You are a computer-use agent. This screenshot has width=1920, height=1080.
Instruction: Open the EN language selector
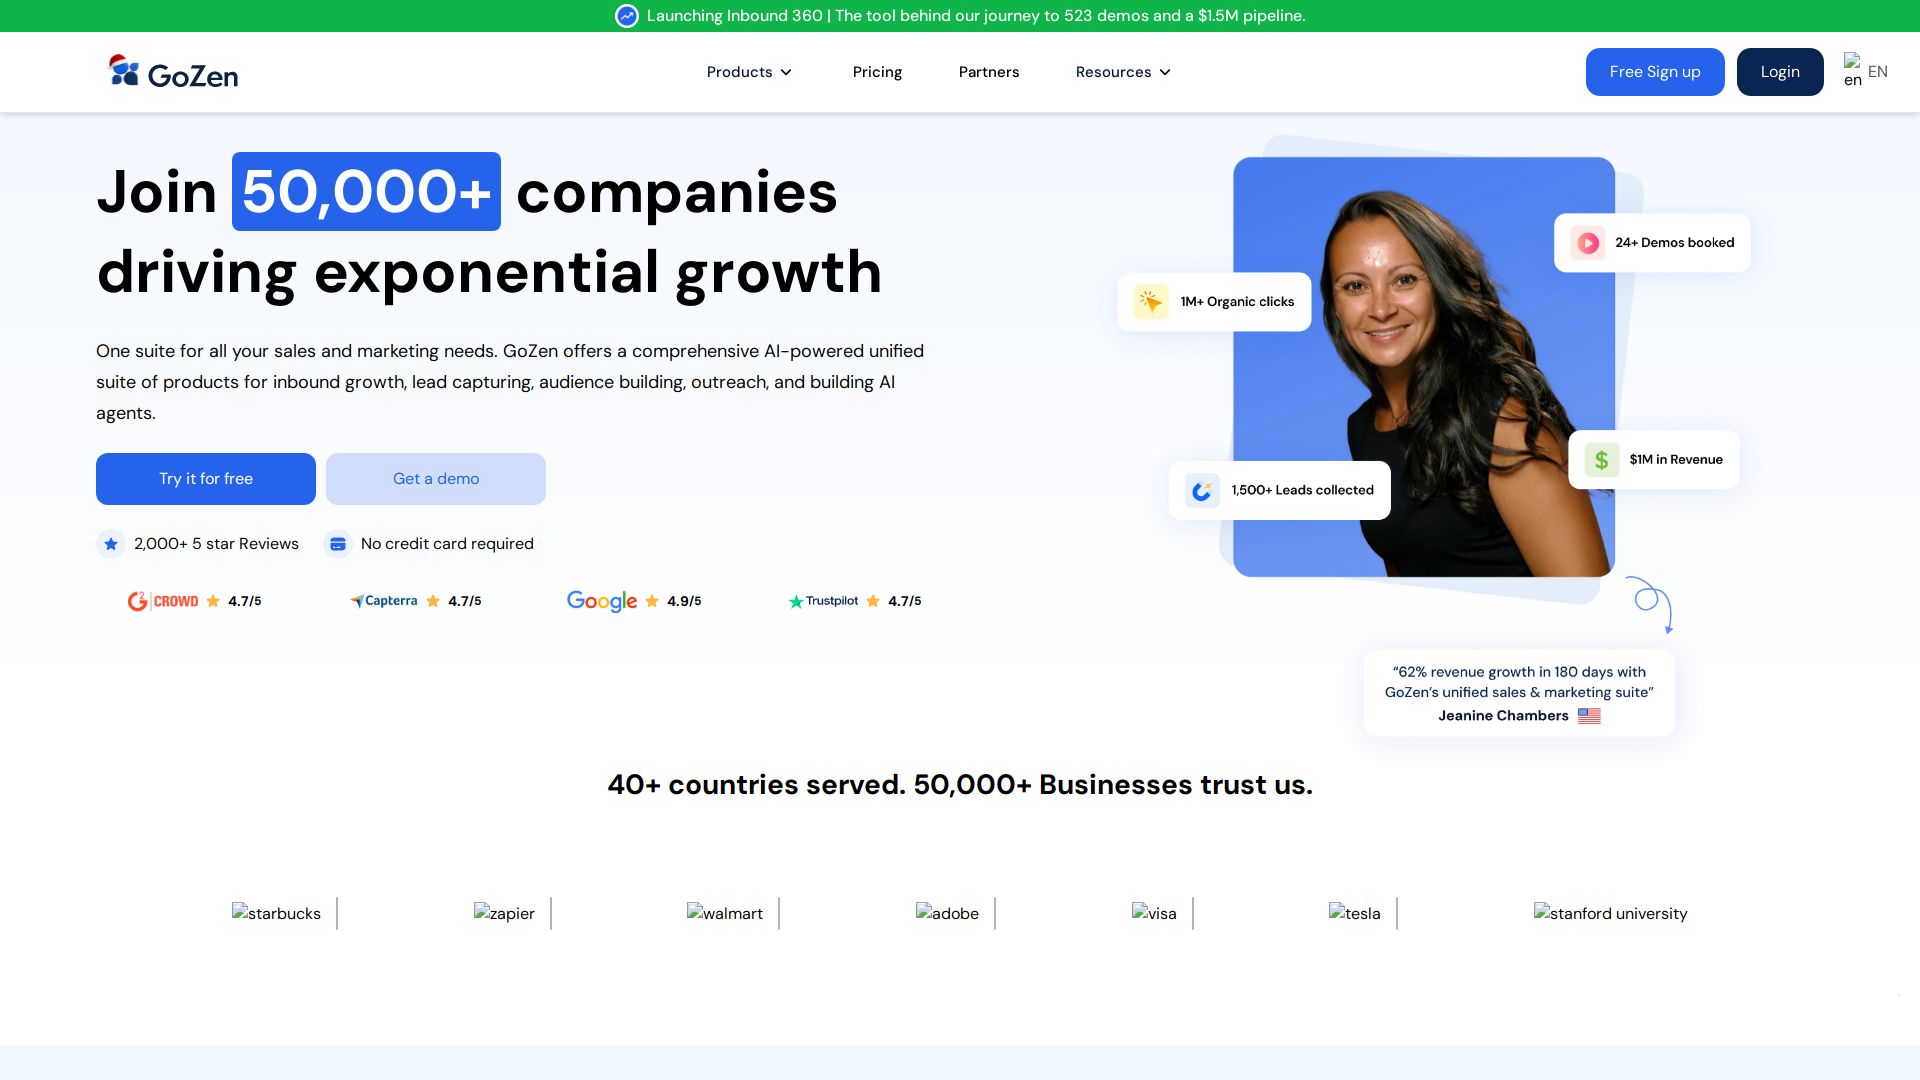click(1866, 72)
